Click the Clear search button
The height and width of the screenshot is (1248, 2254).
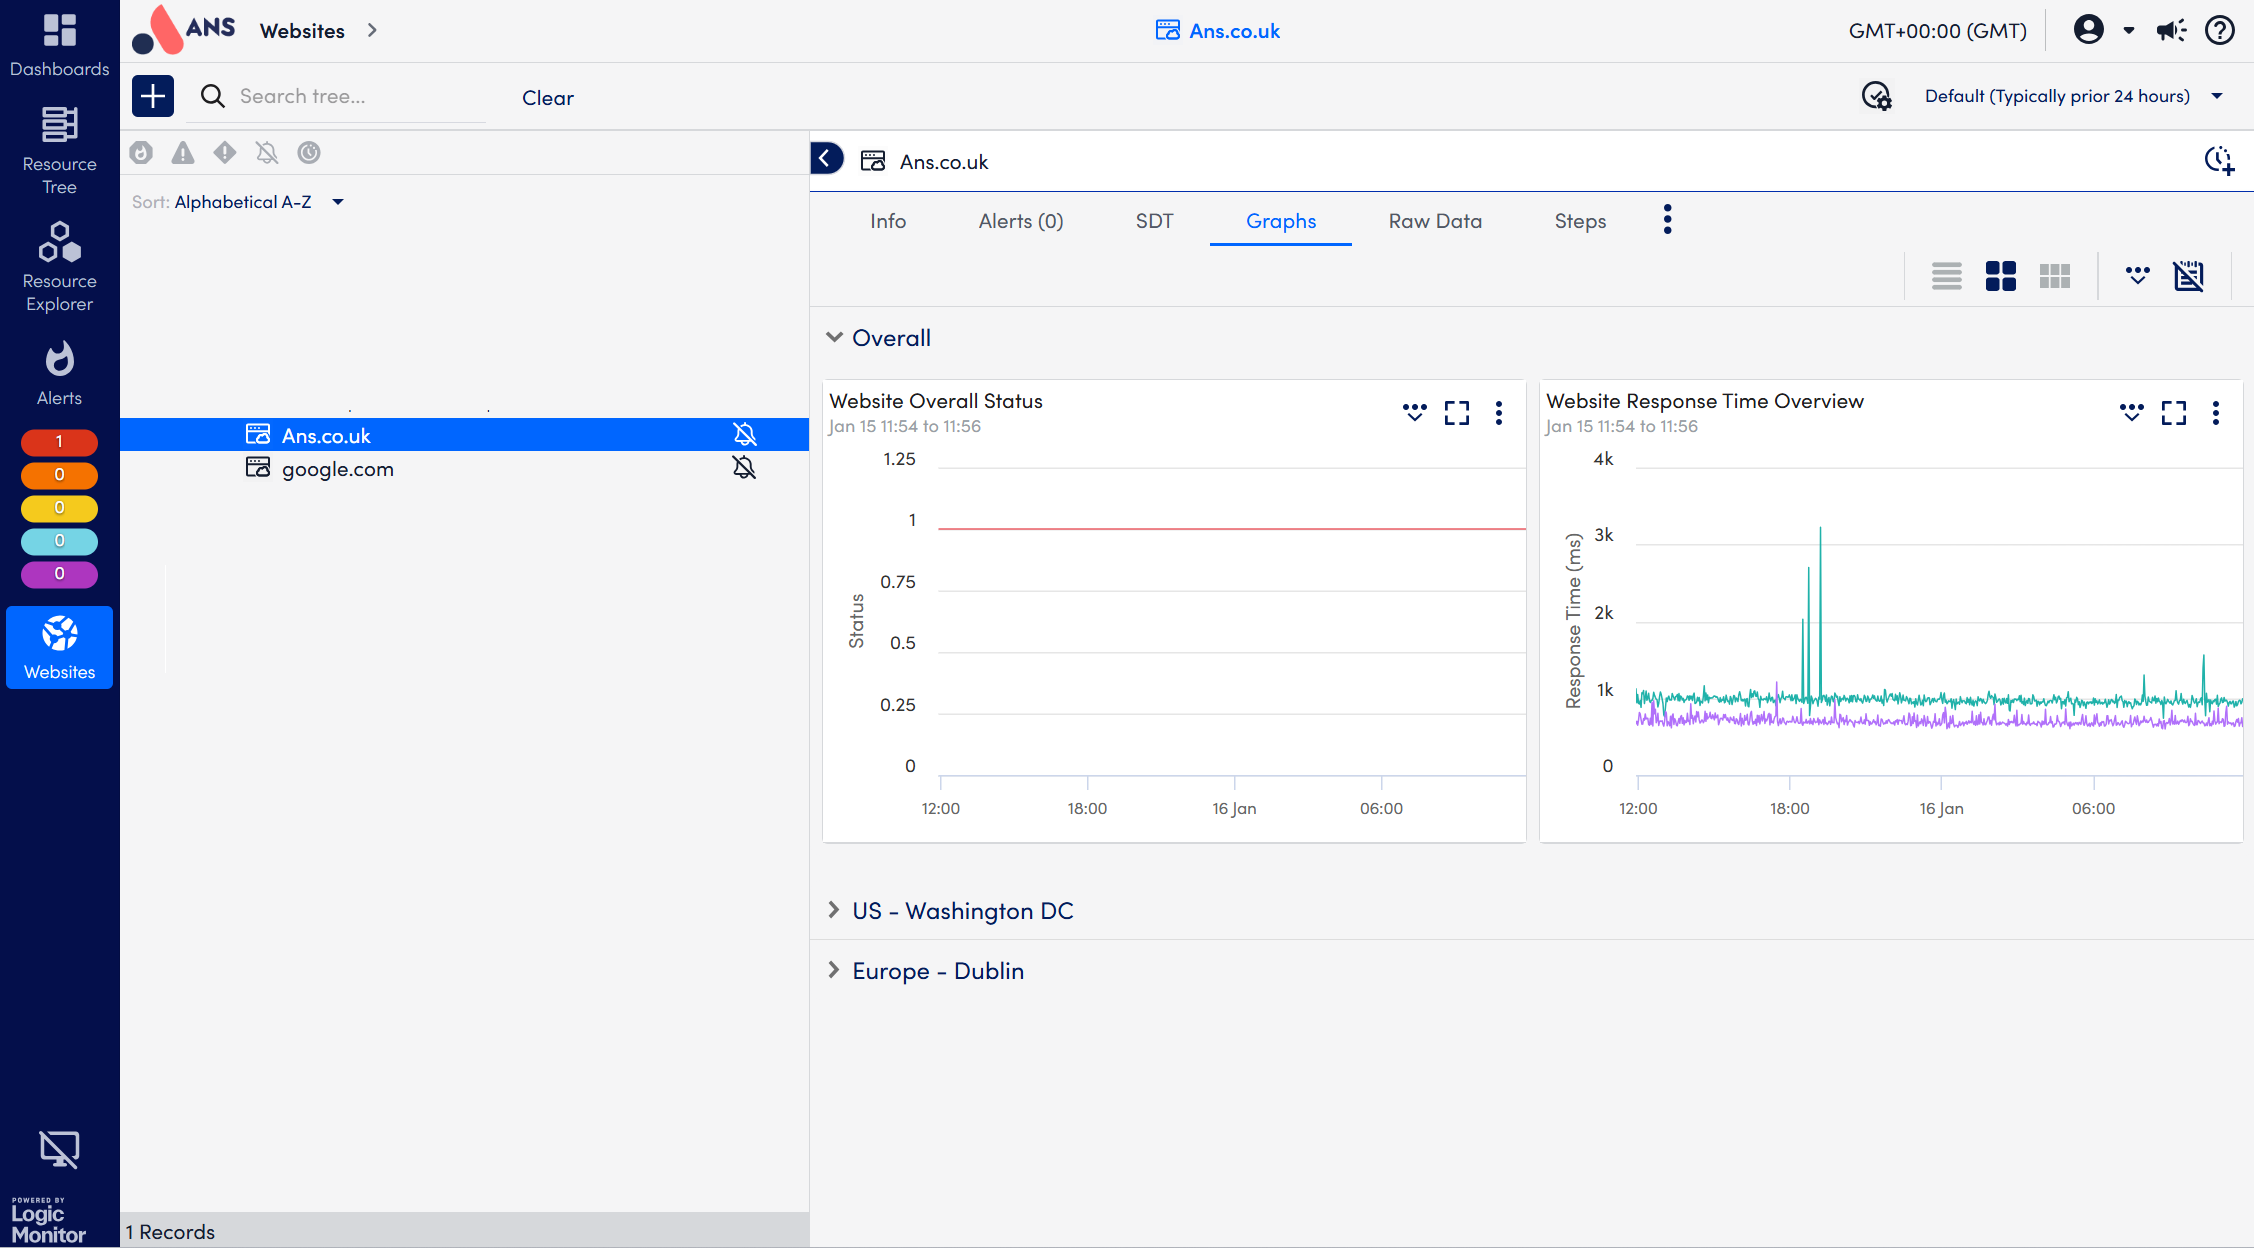coord(547,97)
